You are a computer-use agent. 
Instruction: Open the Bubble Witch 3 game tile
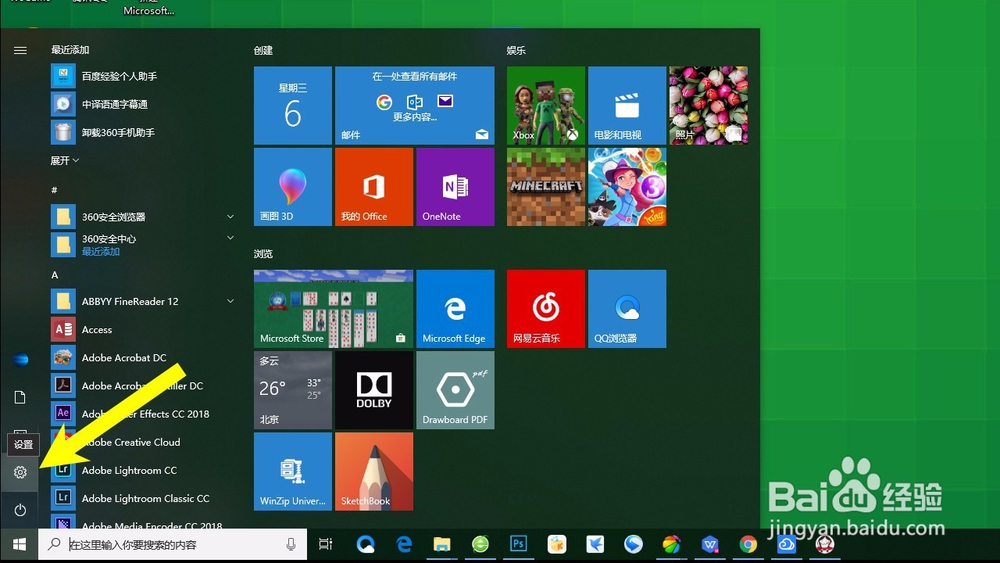tap(627, 187)
